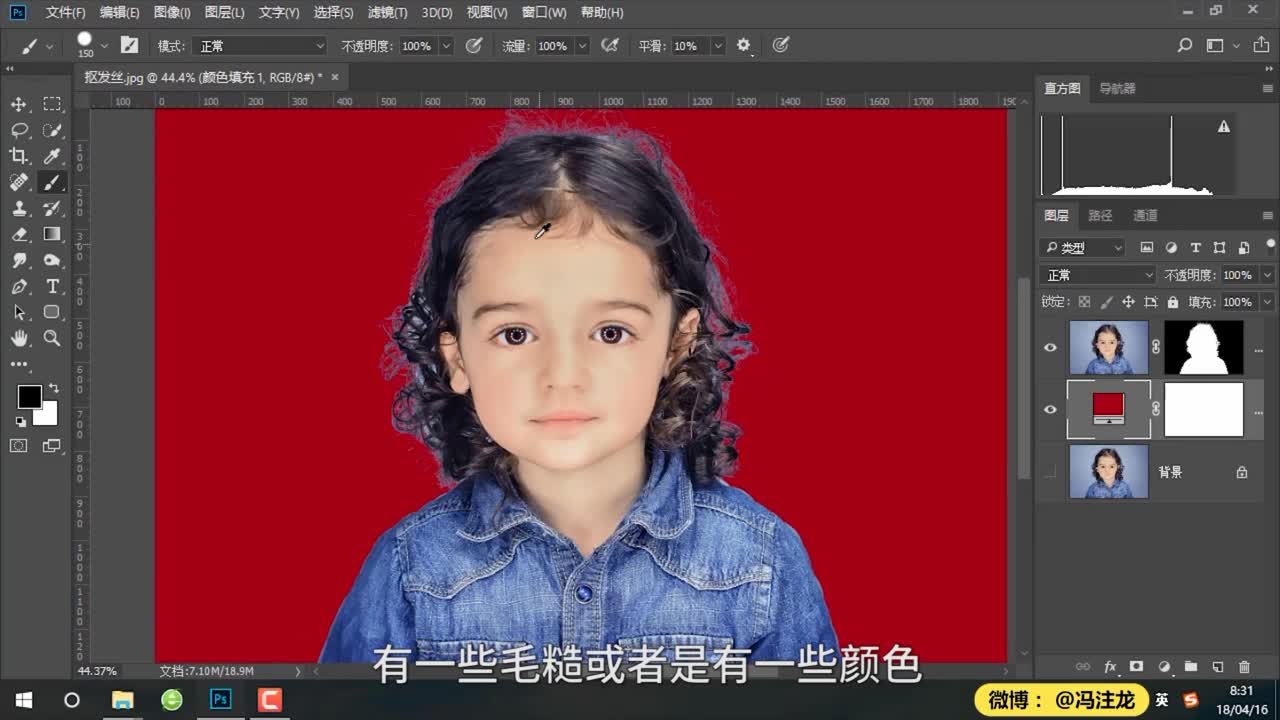Click the black foreground color swatch
The width and height of the screenshot is (1280, 720).
pos(29,399)
